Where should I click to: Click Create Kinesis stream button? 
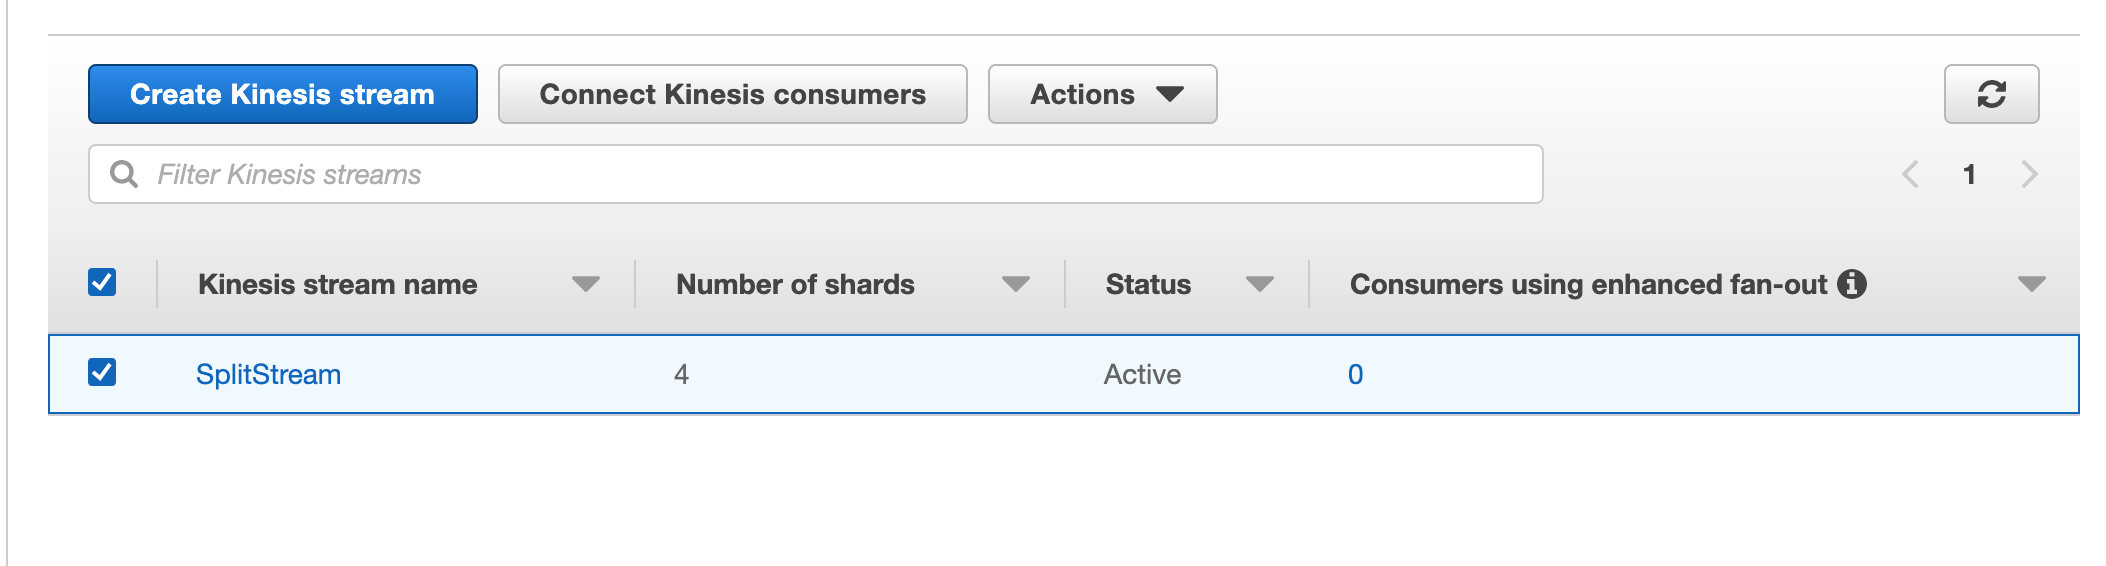coord(282,94)
